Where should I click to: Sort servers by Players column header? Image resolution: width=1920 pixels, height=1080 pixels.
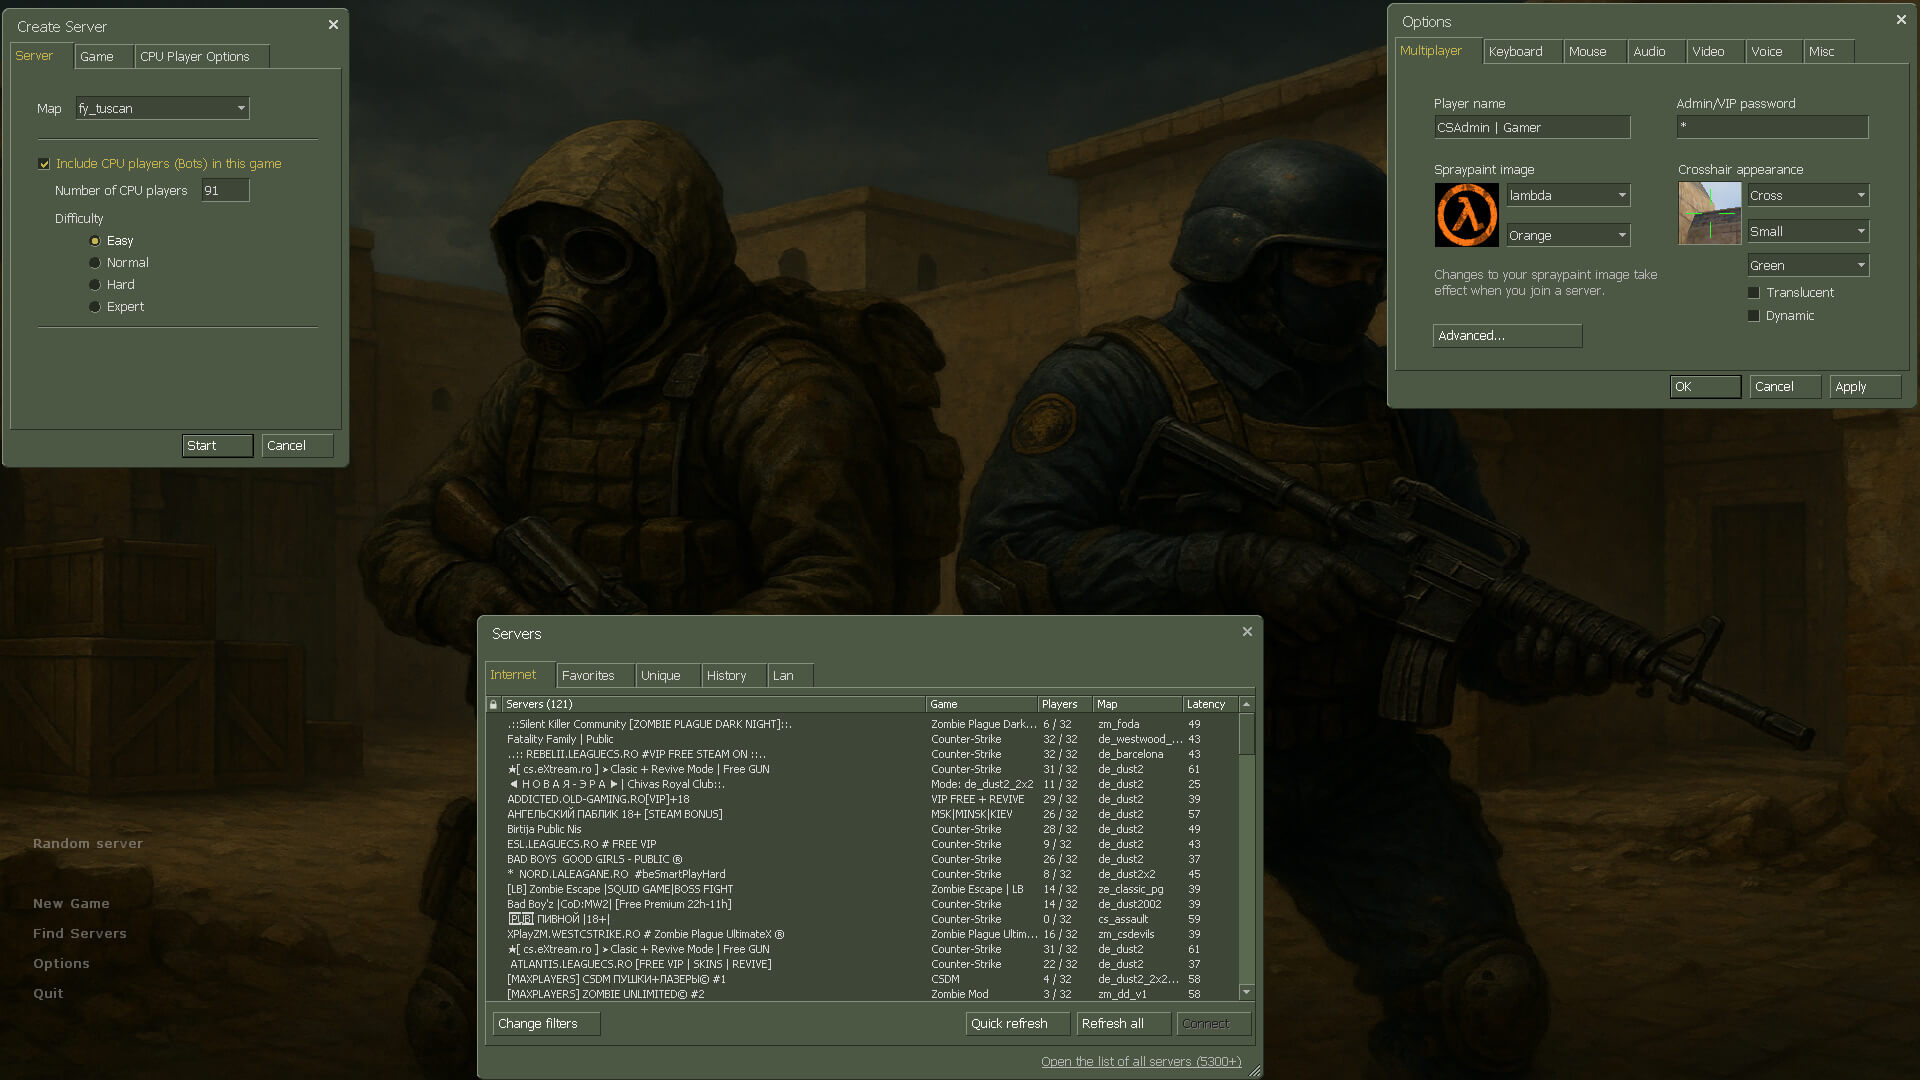pyautogui.click(x=1064, y=704)
